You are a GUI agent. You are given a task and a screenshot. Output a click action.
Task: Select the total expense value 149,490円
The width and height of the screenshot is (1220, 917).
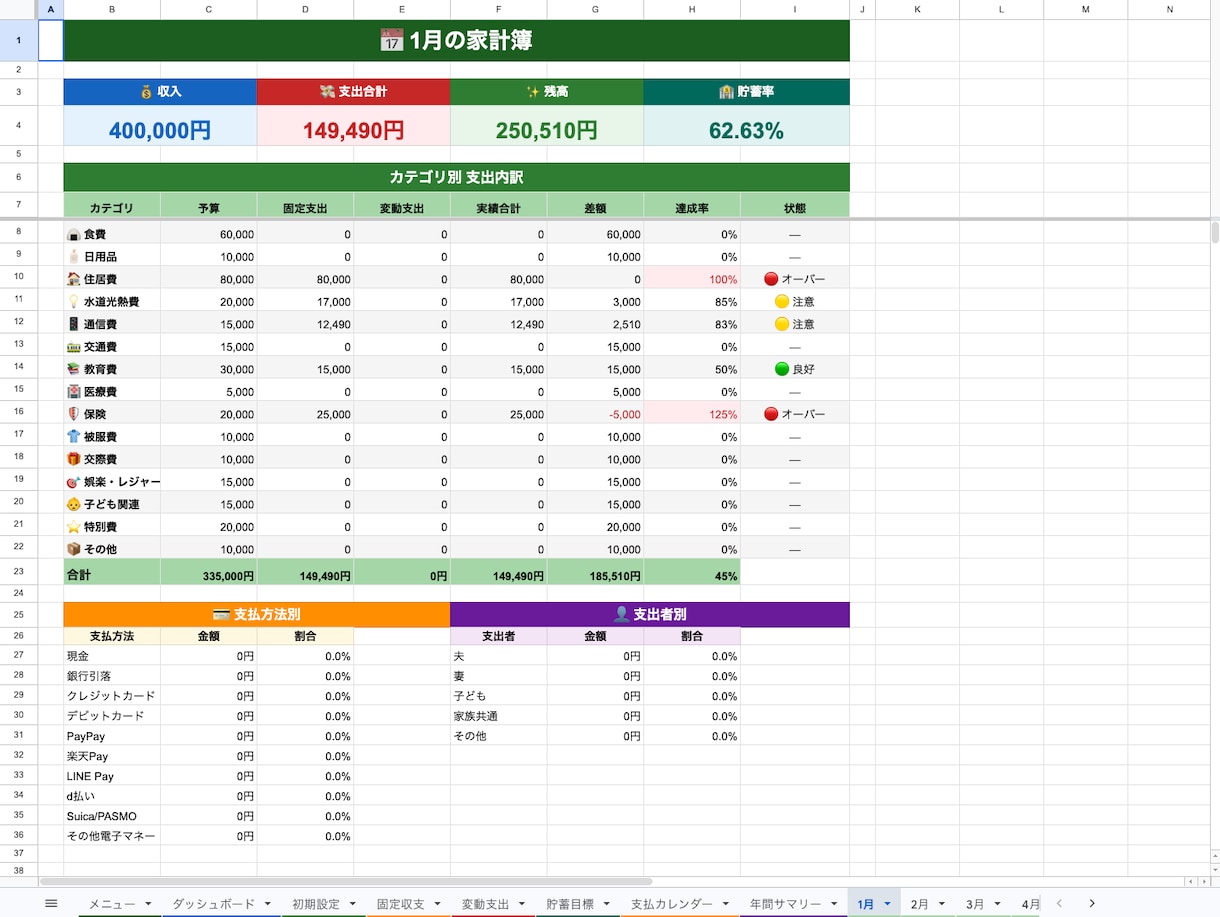[x=354, y=130]
